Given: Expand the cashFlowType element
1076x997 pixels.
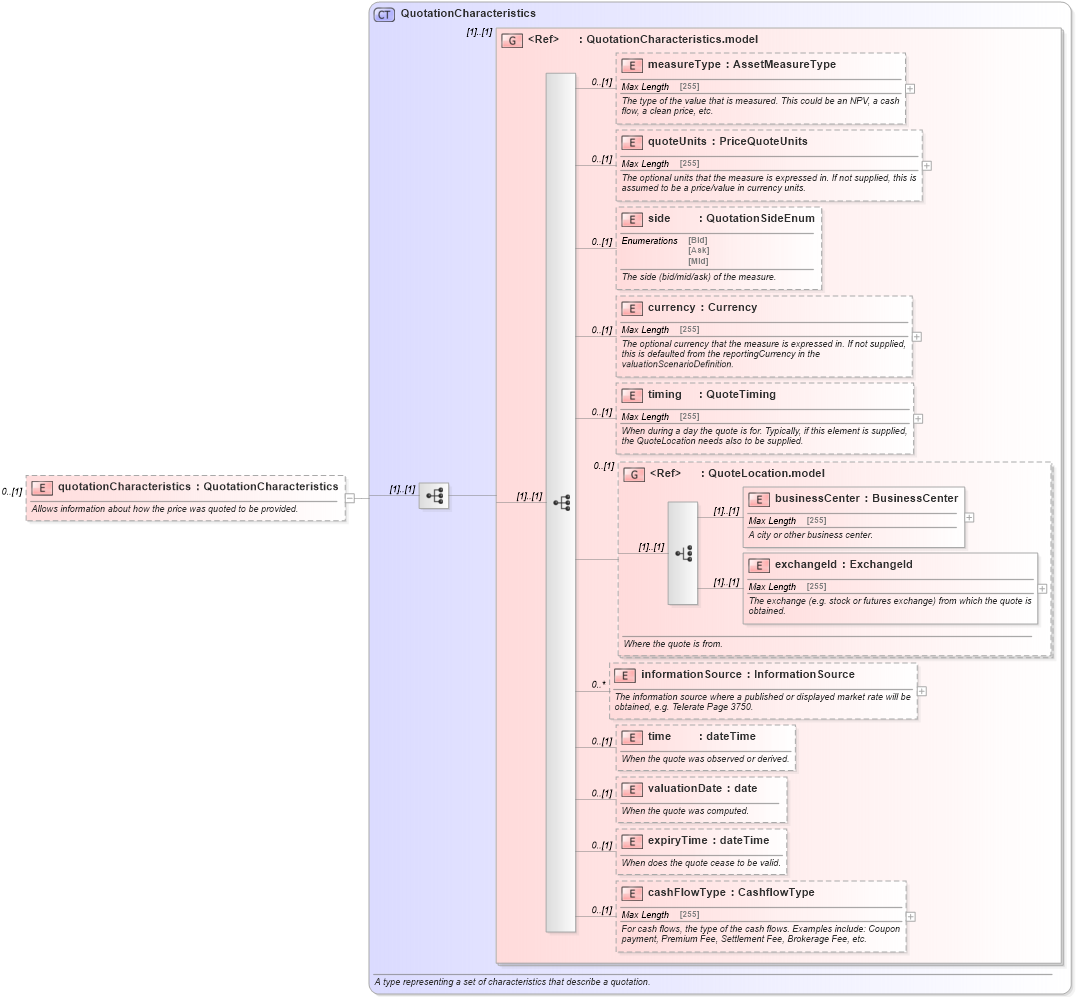Looking at the screenshot, I should (x=911, y=917).
